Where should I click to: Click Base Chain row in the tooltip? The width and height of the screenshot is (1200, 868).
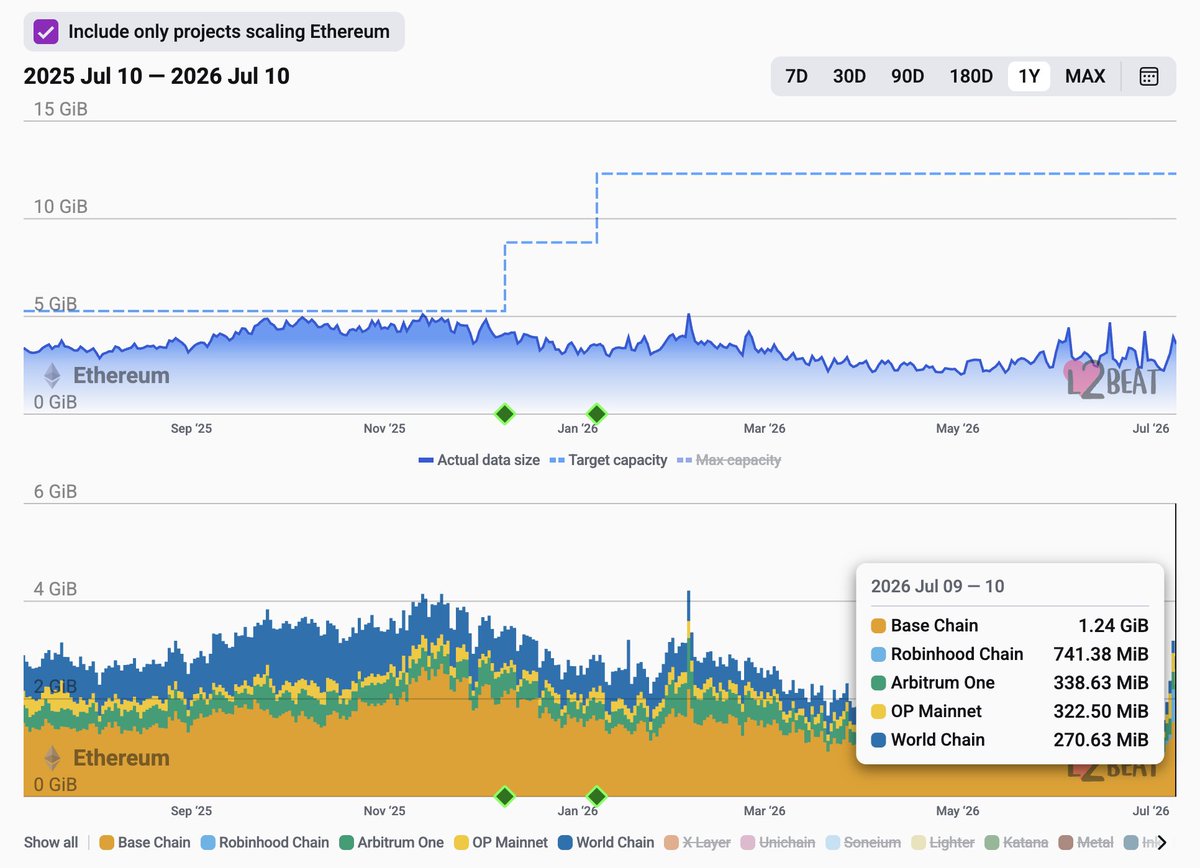(x=1009, y=625)
